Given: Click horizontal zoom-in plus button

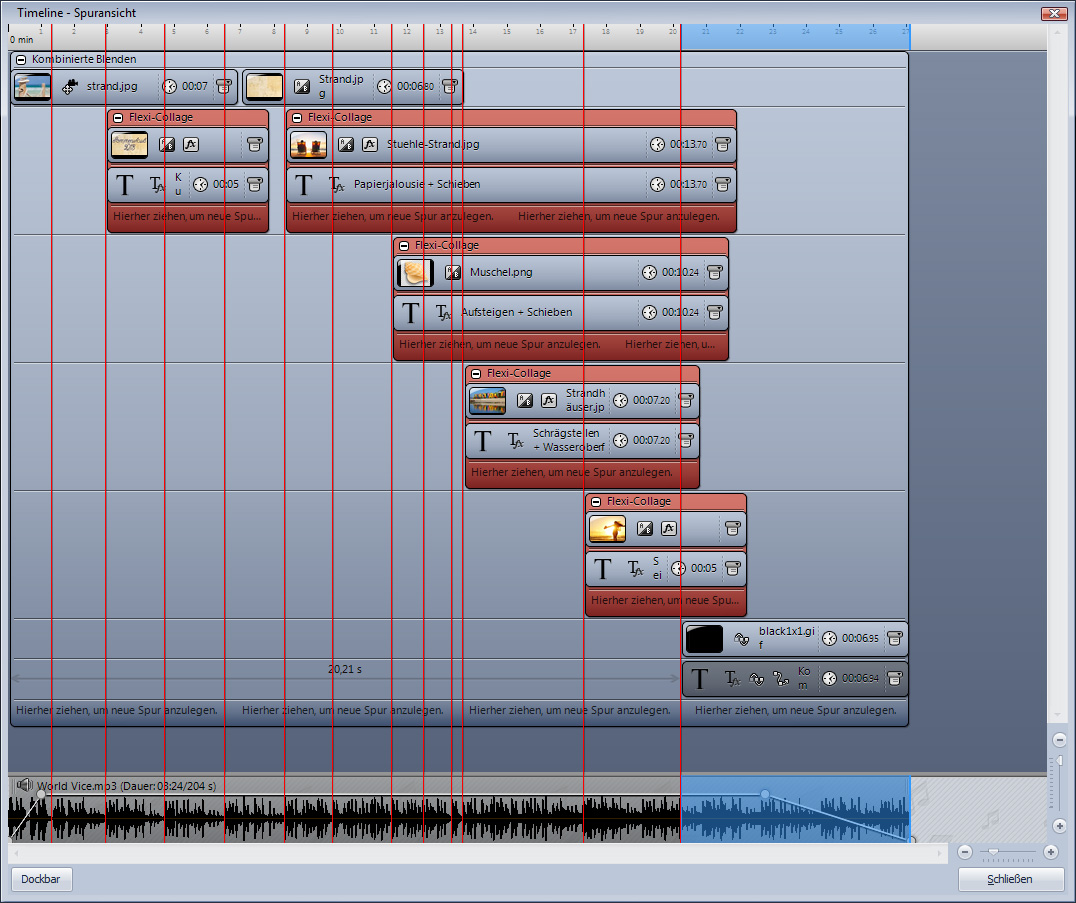Looking at the screenshot, I should point(1050,852).
